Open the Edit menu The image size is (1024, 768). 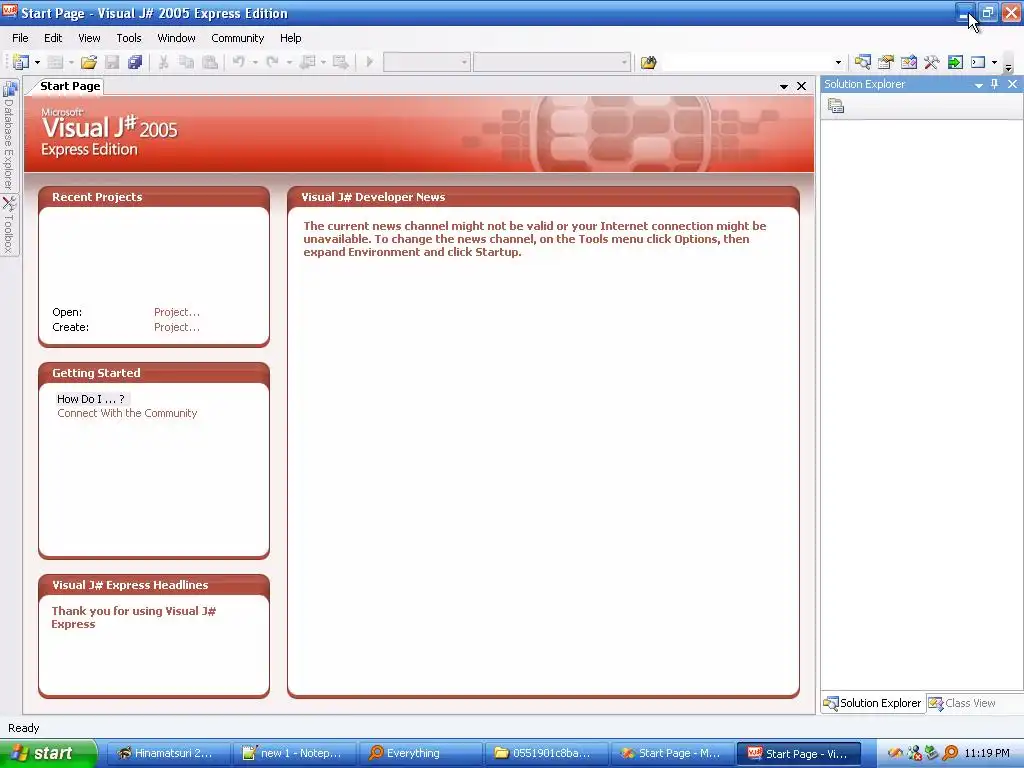53,38
